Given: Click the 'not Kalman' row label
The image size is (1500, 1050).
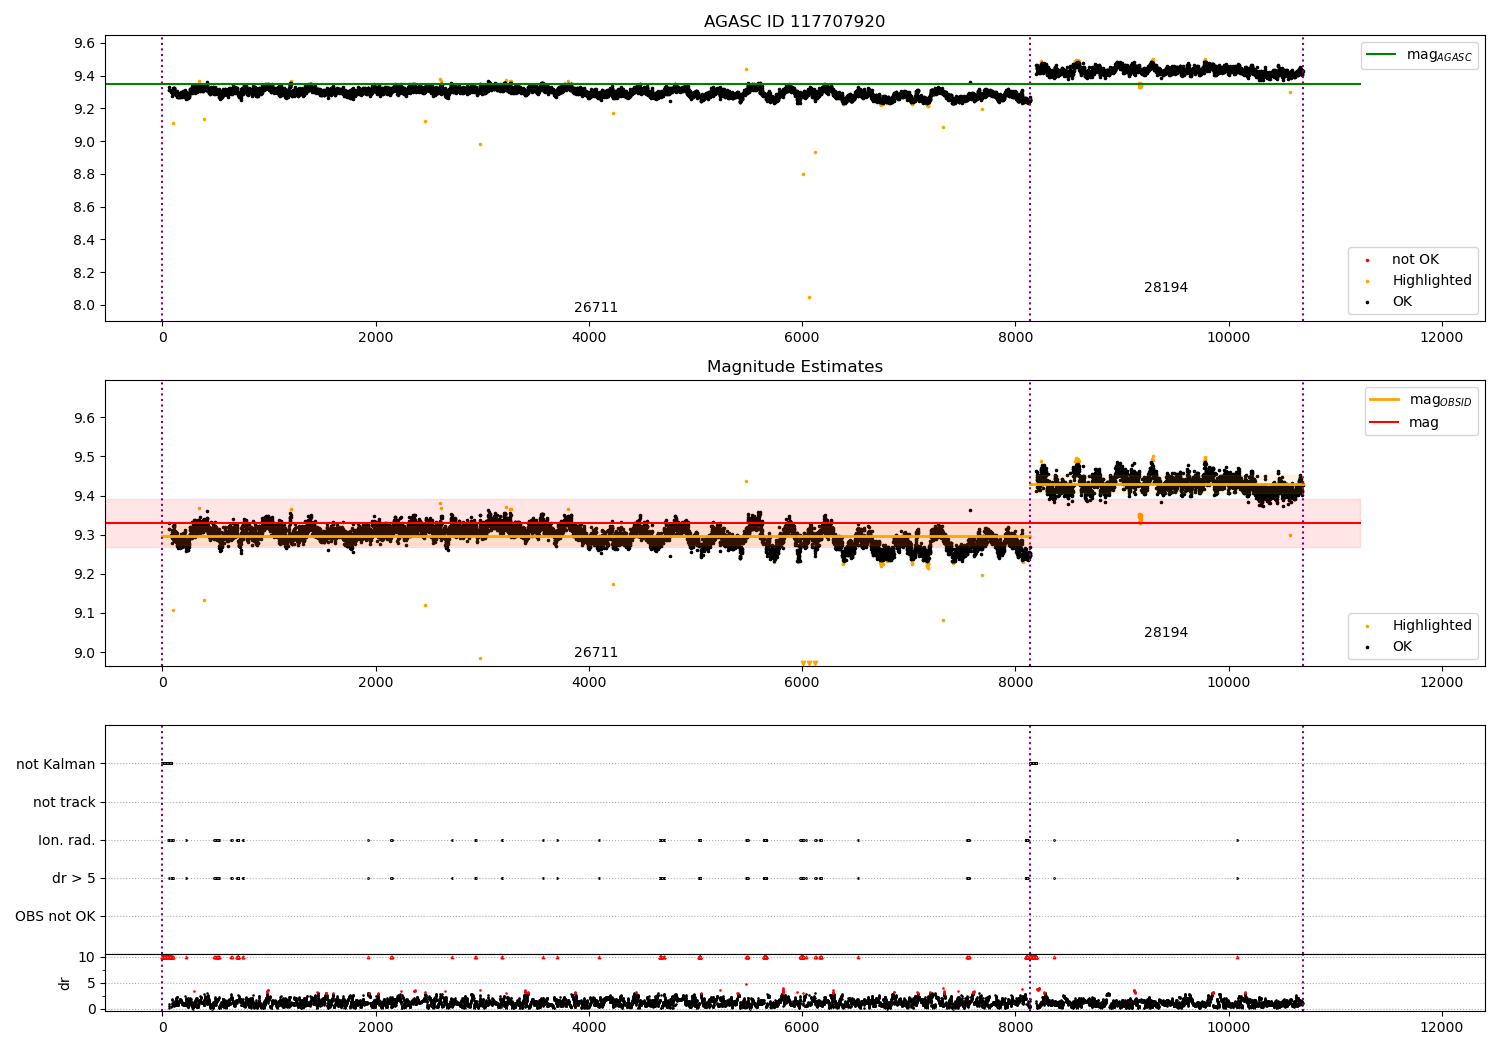Looking at the screenshot, I should point(56,765).
